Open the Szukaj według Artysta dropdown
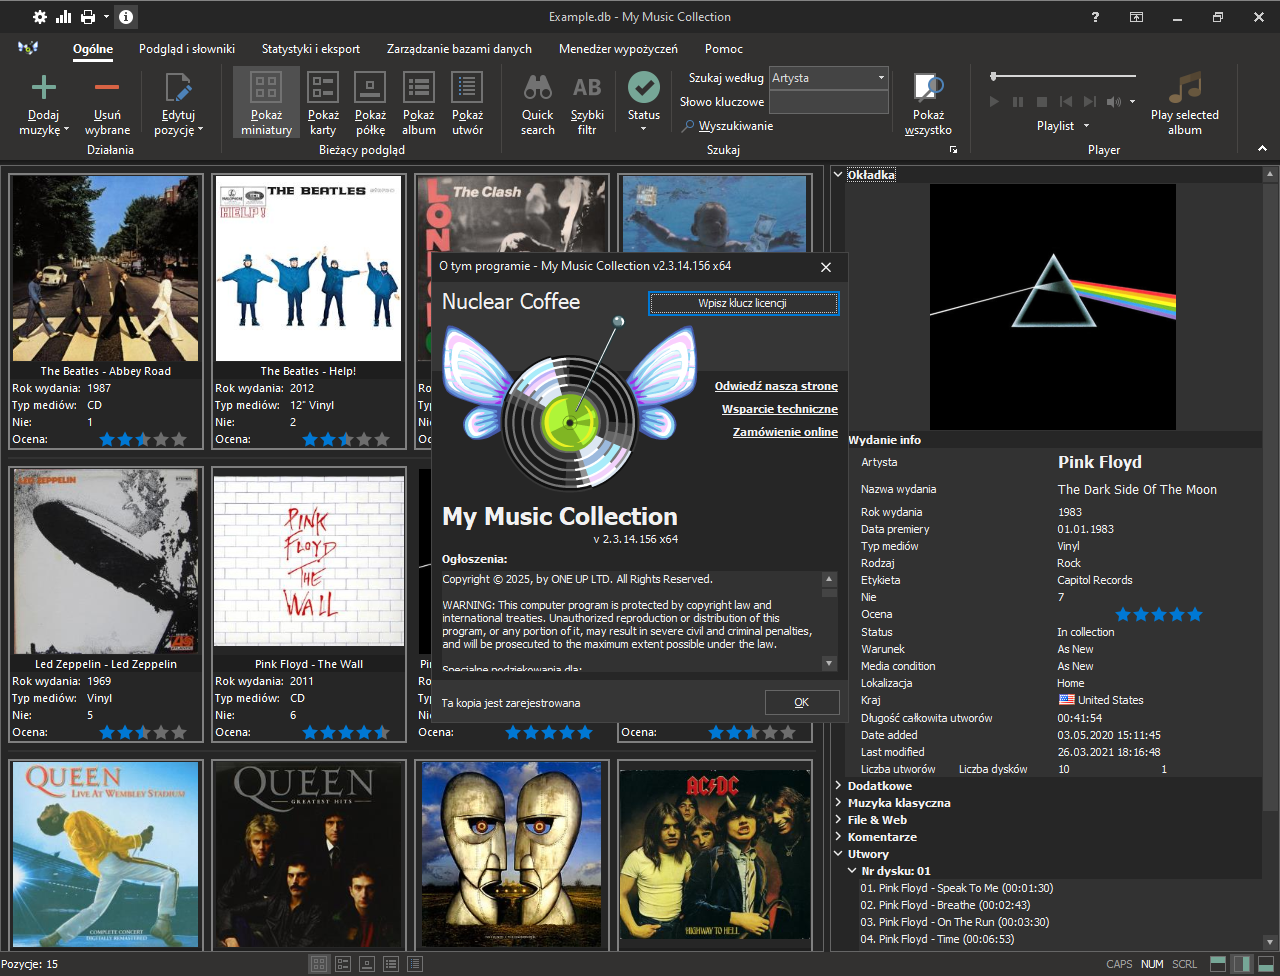This screenshot has width=1280, height=976. click(x=829, y=78)
